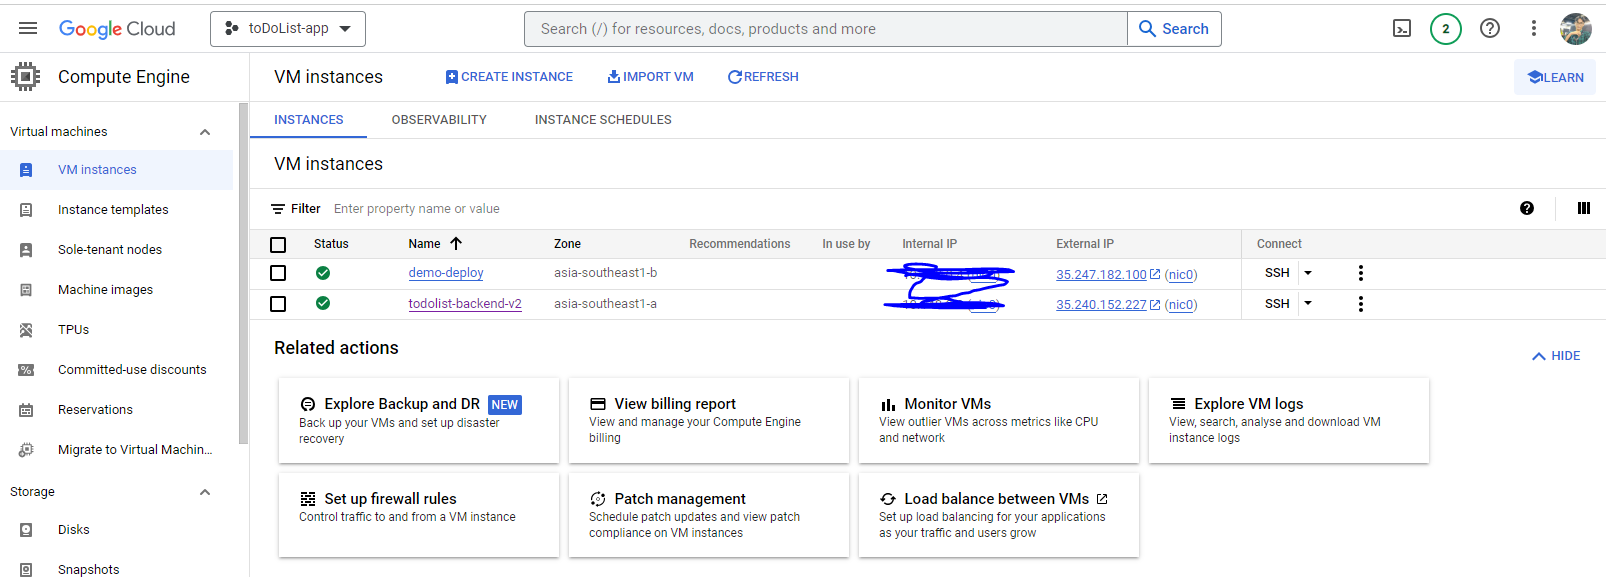Switch to the Observability tab

[x=439, y=120]
